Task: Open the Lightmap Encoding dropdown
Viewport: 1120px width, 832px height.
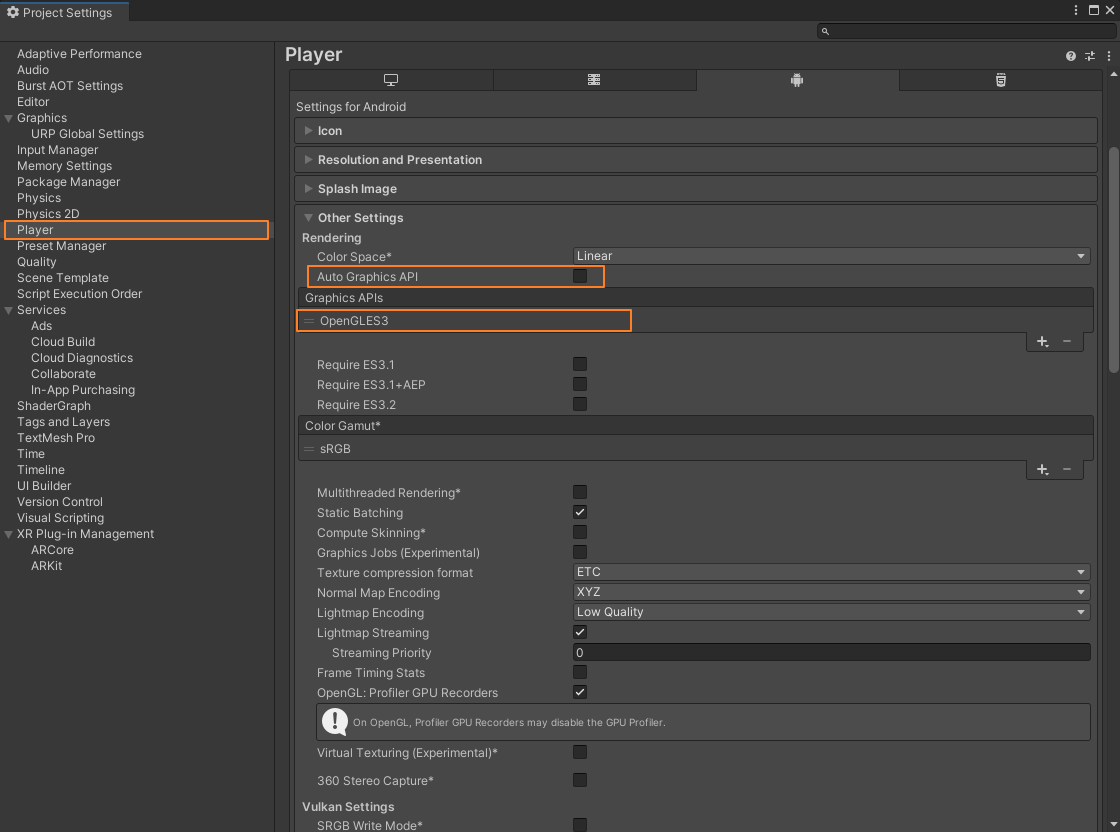Action: pyautogui.click(x=831, y=612)
